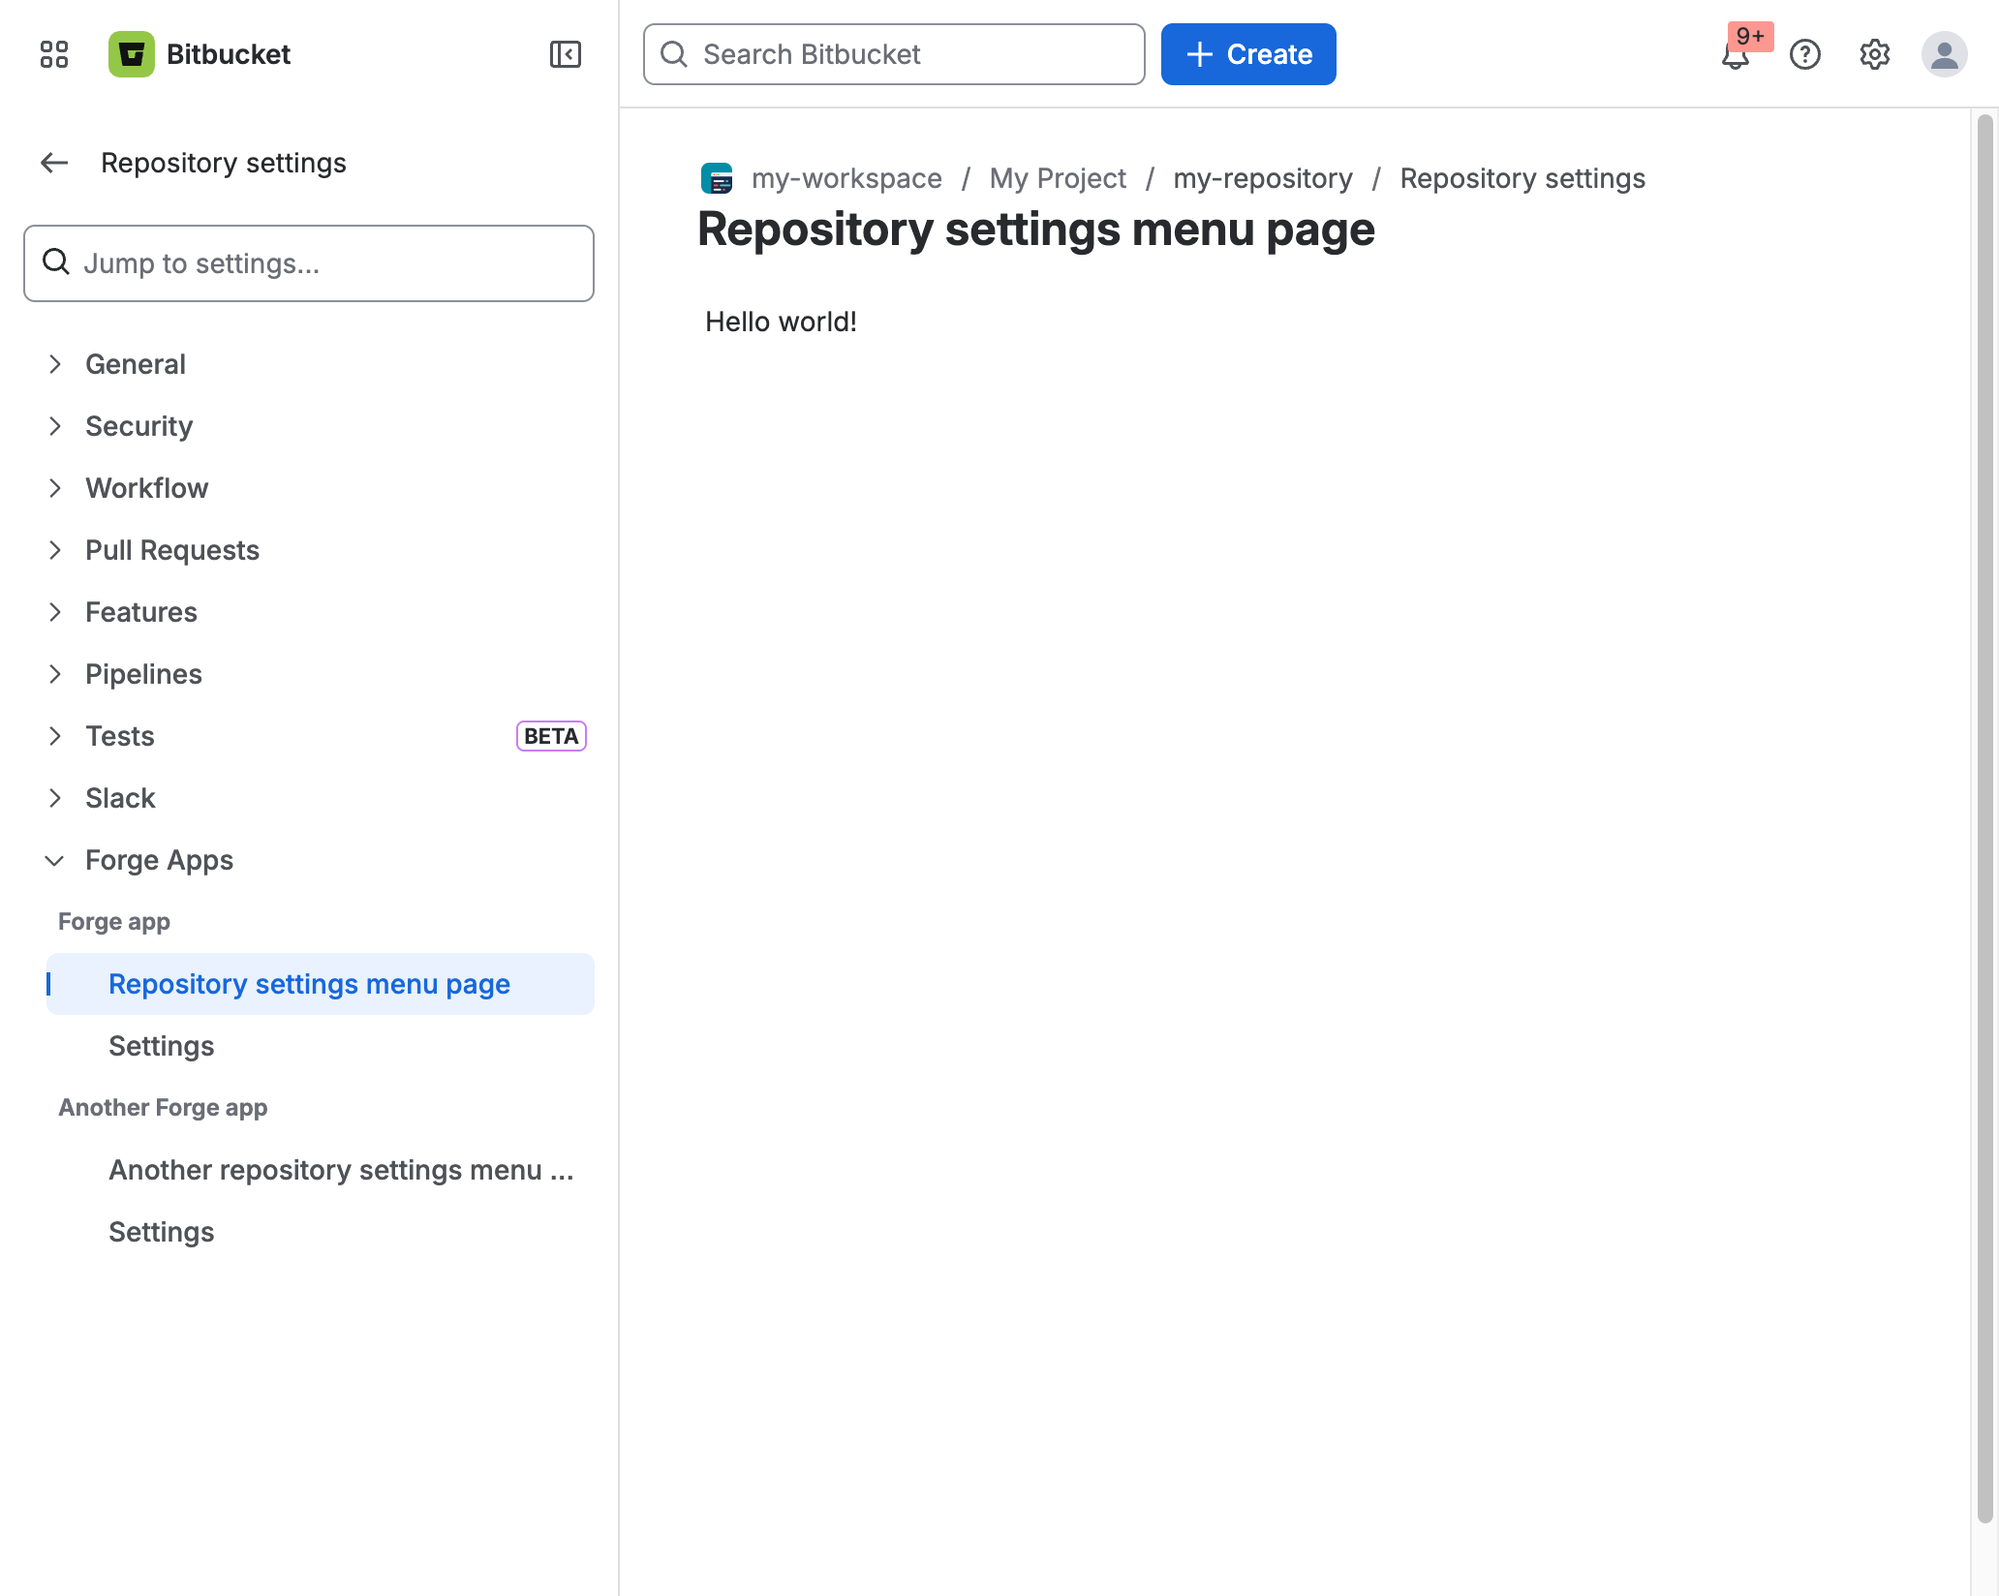Collapse the sidebar with the panel toggle icon
The height and width of the screenshot is (1596, 1999).
point(565,54)
